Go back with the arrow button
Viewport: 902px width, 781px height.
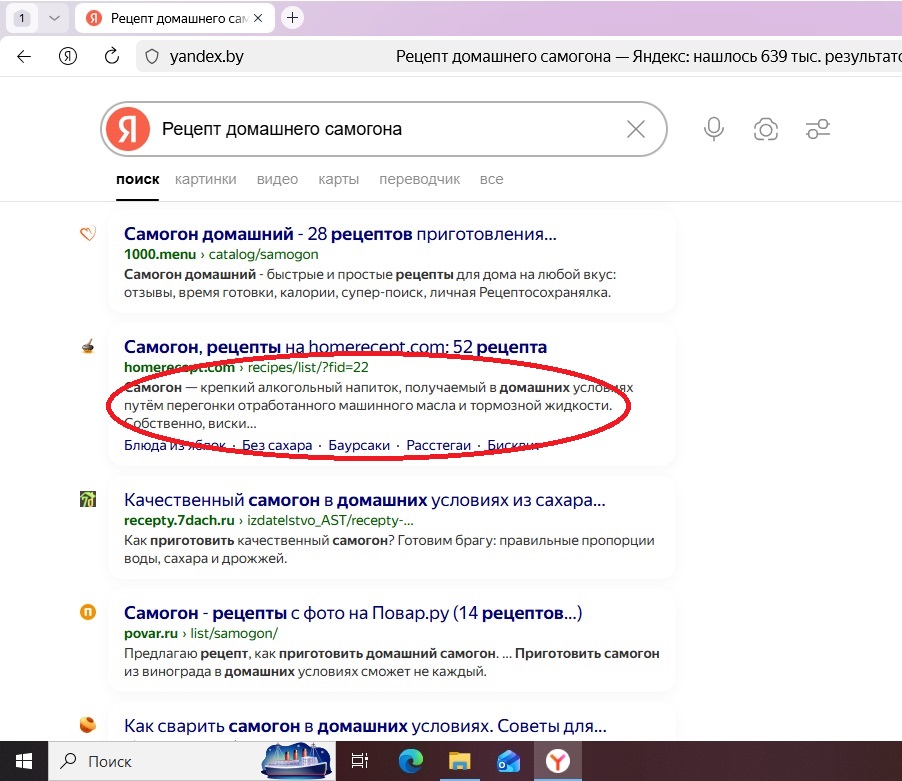point(24,56)
